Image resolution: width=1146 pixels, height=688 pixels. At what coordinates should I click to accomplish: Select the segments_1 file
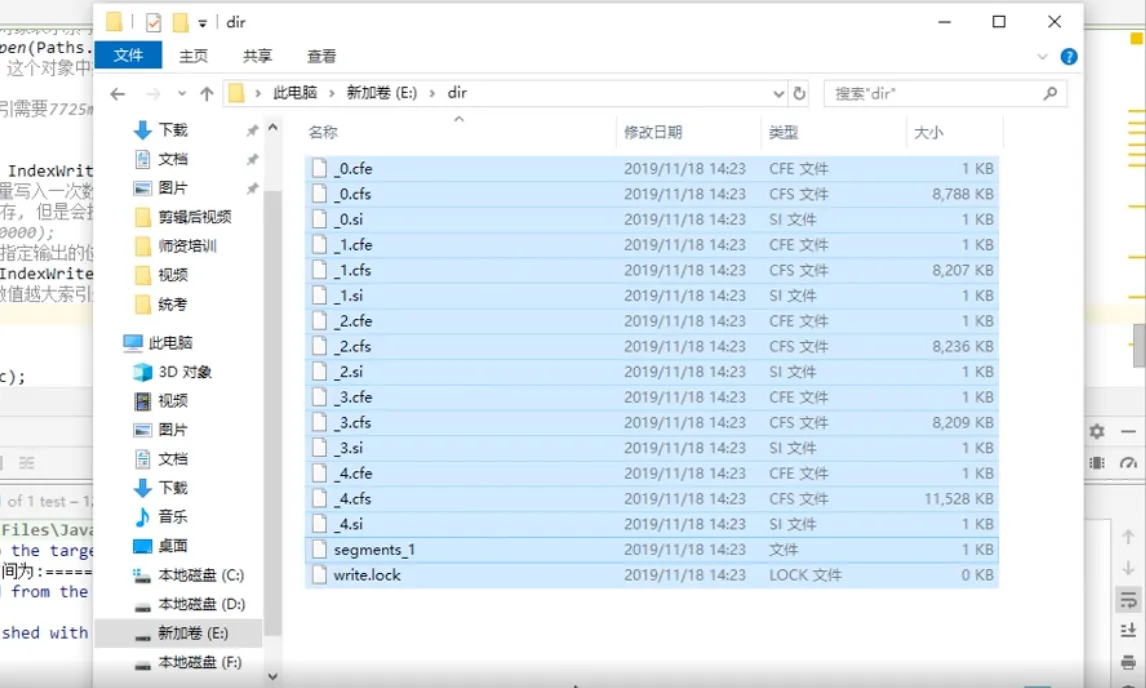pyautogui.click(x=651, y=550)
